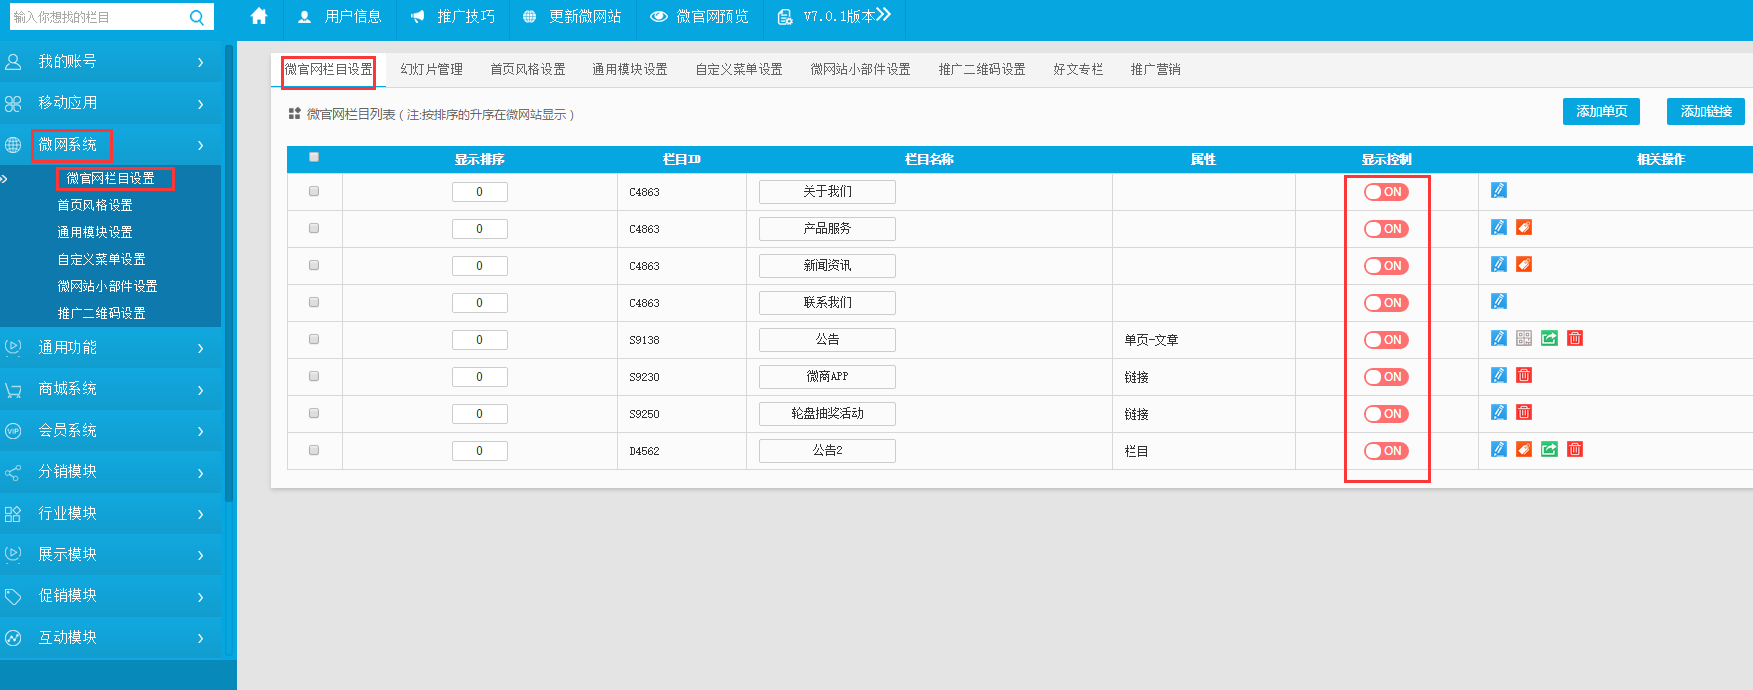Image resolution: width=1753 pixels, height=690 pixels.
Task: Check the checkbox for 联系我们 row
Action: click(314, 302)
